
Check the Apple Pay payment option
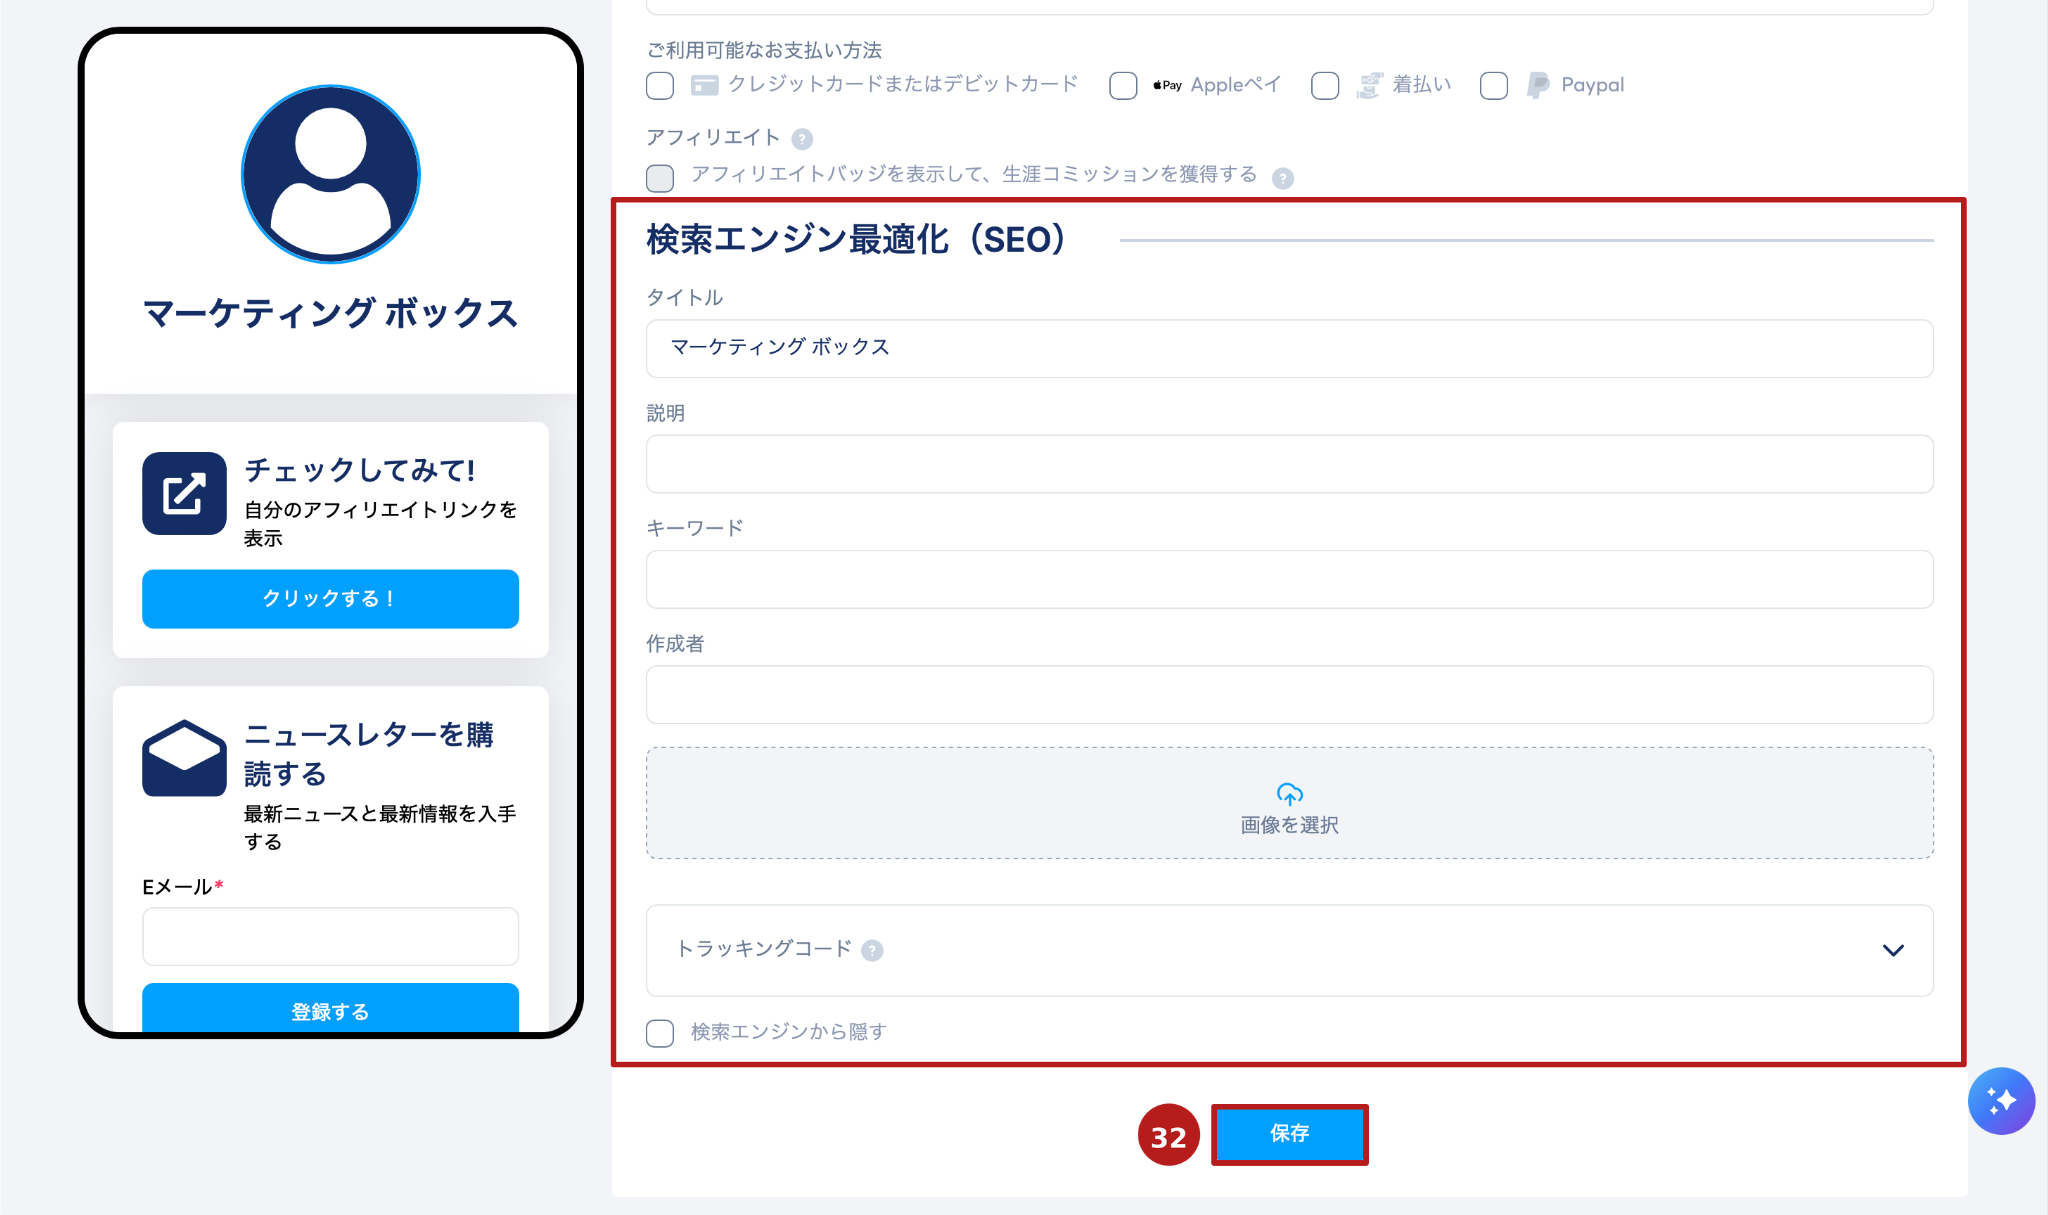click(1123, 86)
